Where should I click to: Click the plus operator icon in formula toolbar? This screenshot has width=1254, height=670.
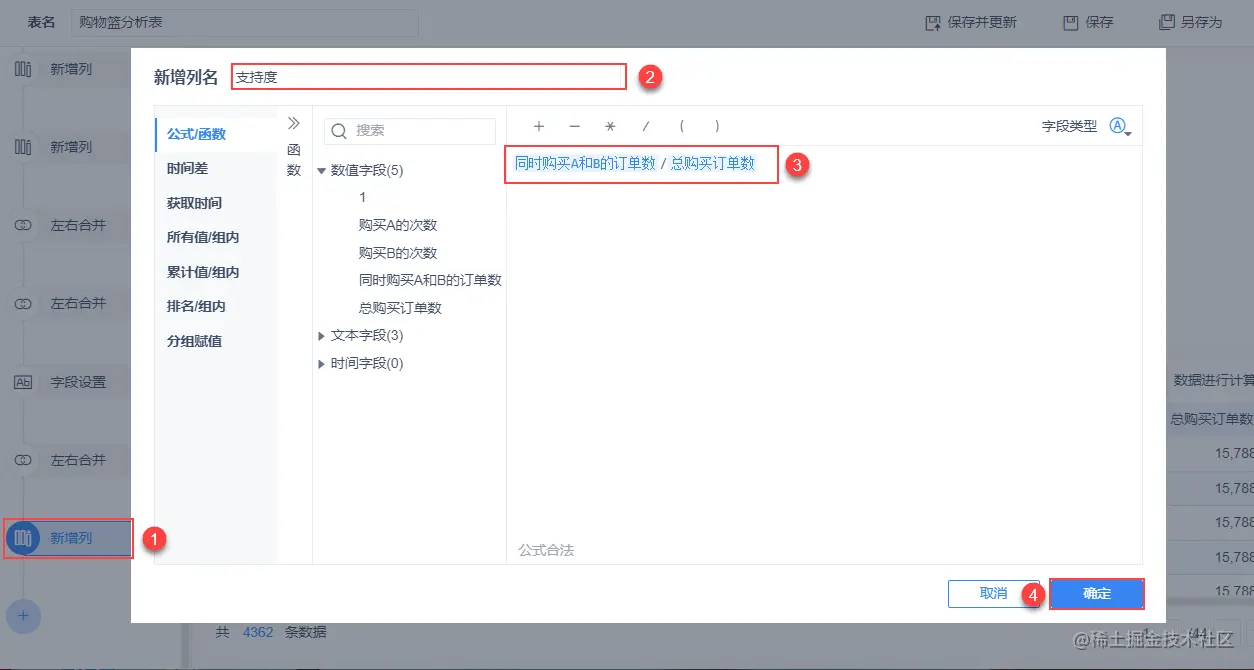[x=539, y=126]
